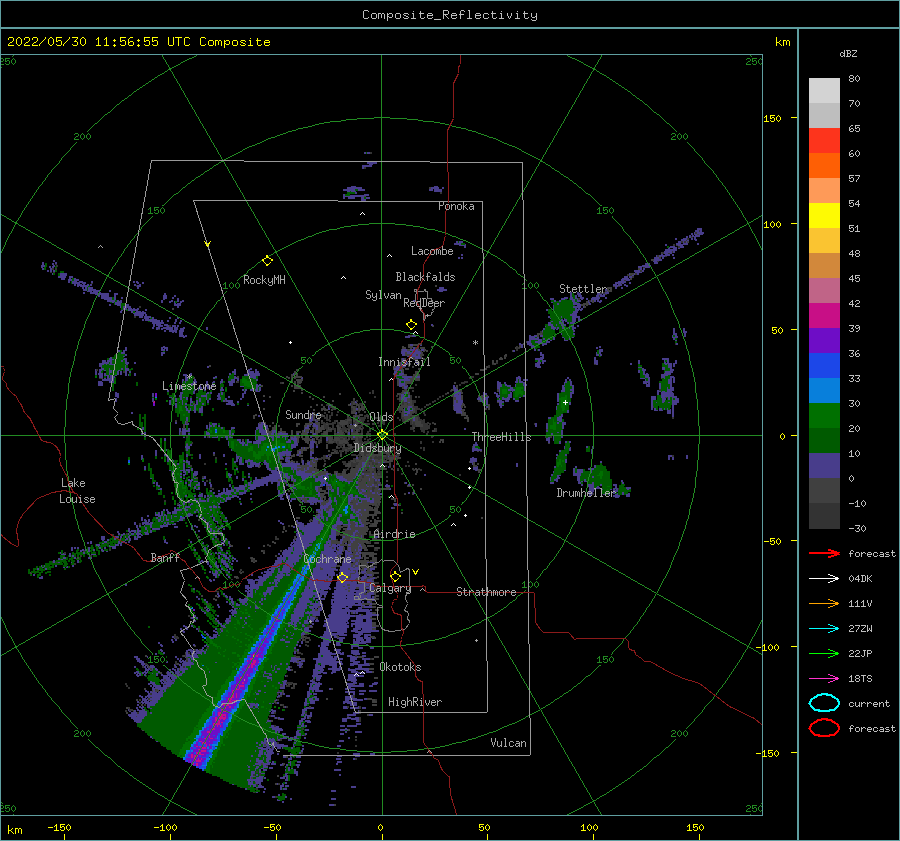The width and height of the screenshot is (900, 841).
Task: Click the blue 33-36 dBZ swatch
Action: tap(824, 366)
